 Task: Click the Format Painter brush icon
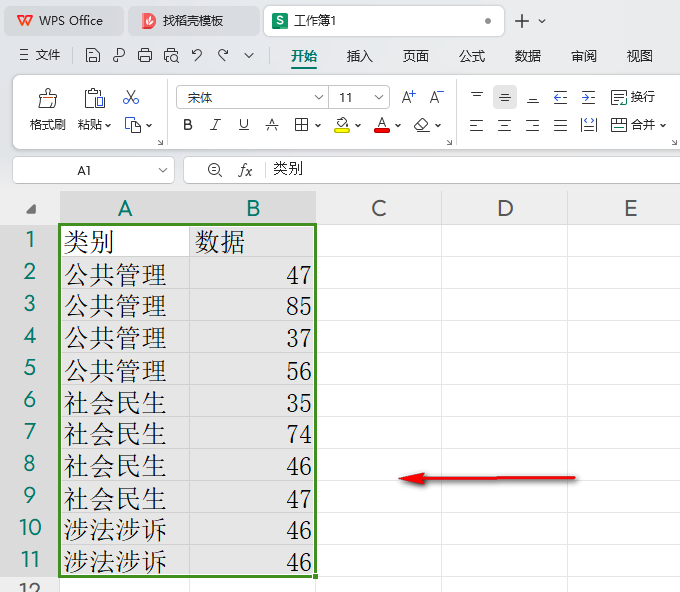coord(47,98)
